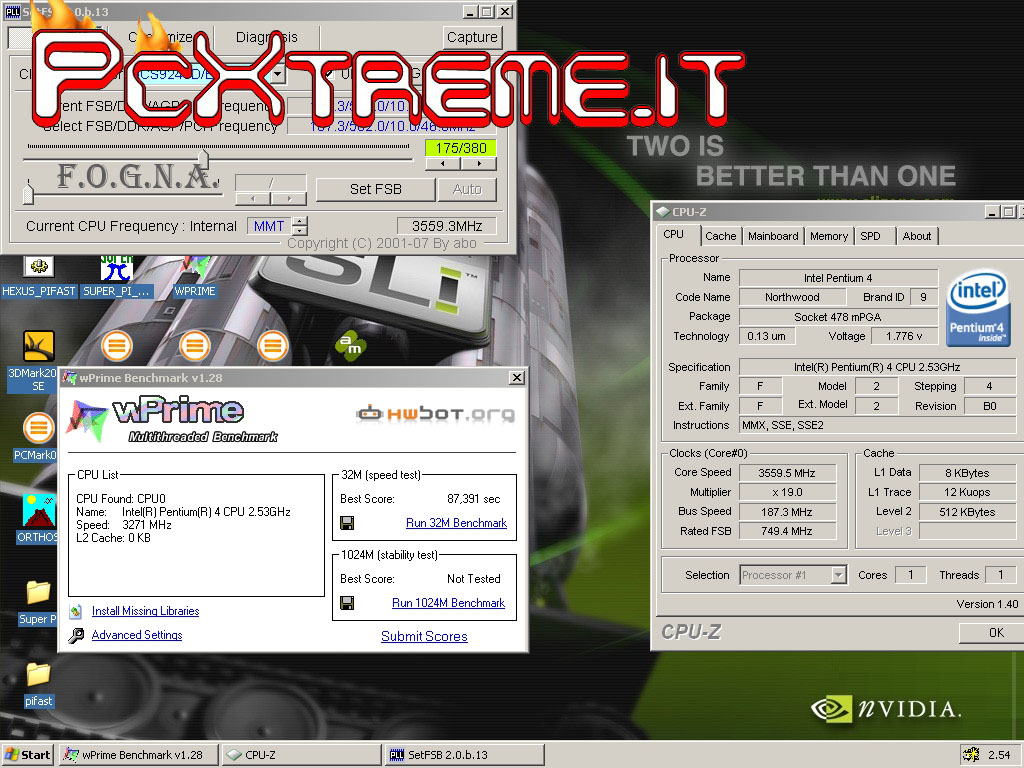This screenshot has width=1024, height=768.
Task: Click the green 175/380 value field
Action: tap(460, 148)
